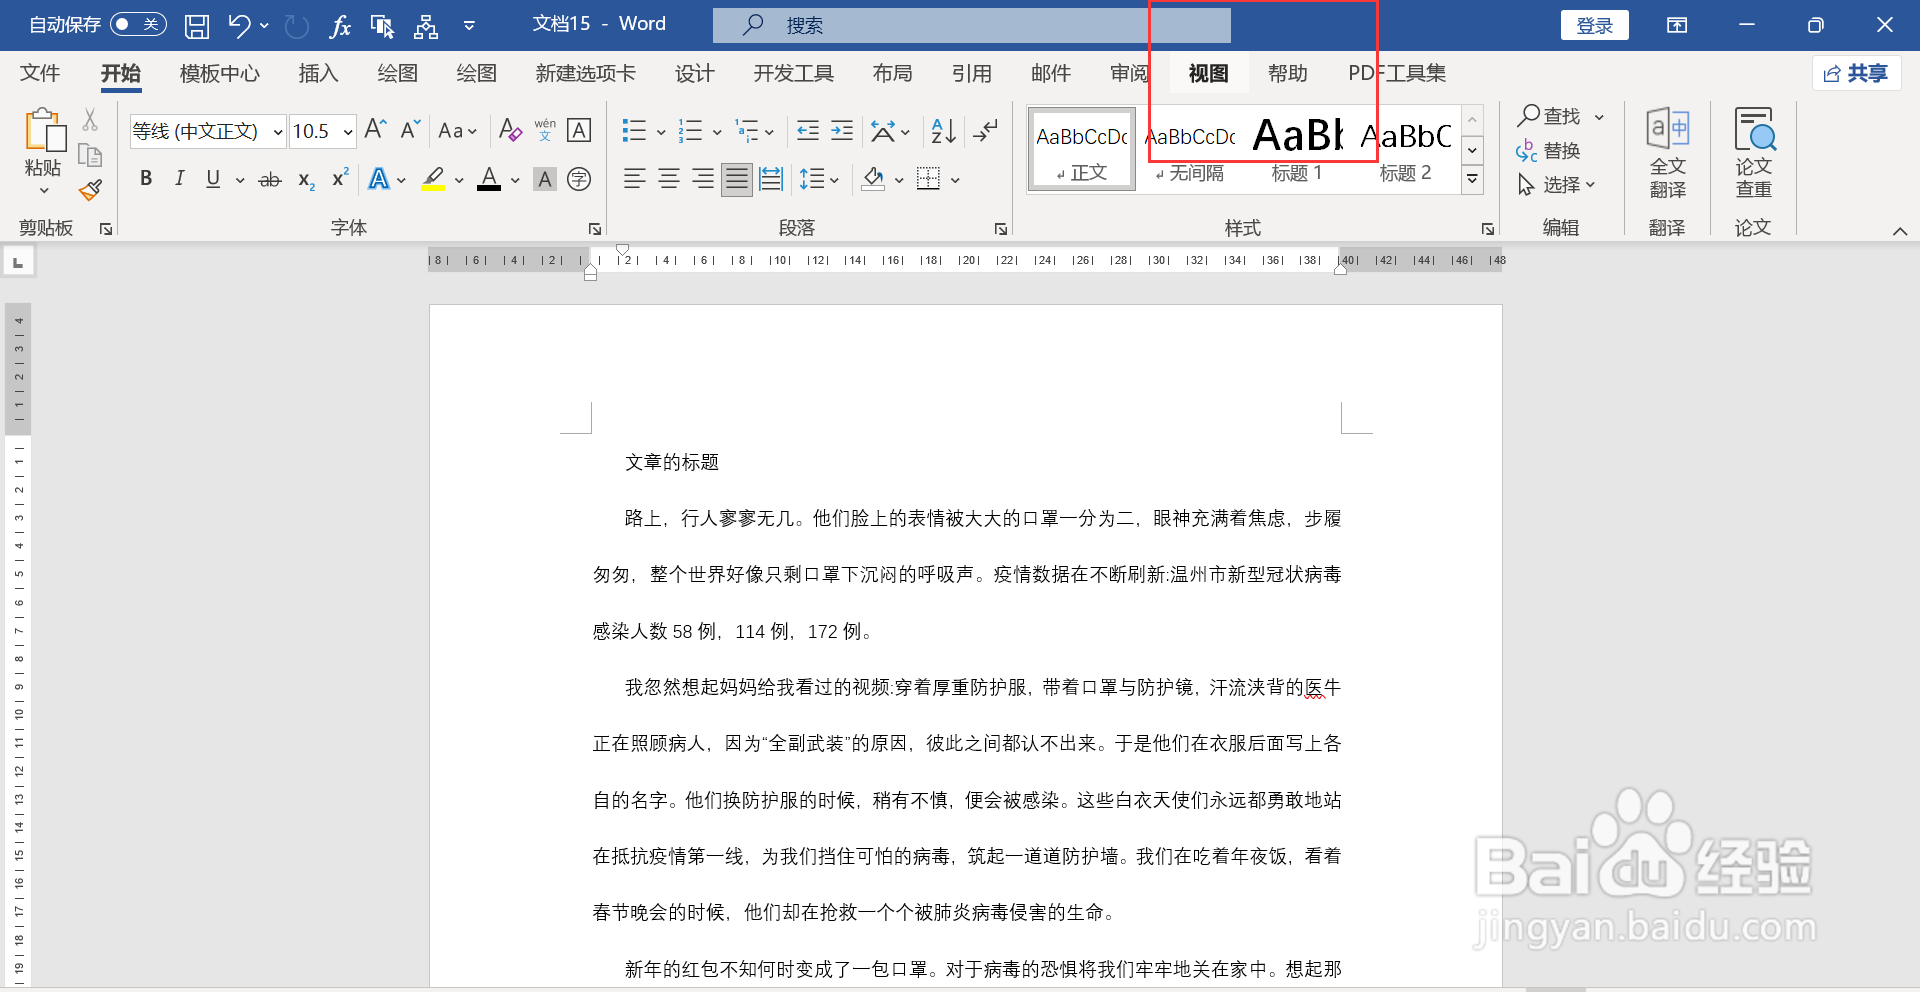Apply the yellow text highlight color
The width and height of the screenshot is (1920, 992).
pyautogui.click(x=433, y=179)
